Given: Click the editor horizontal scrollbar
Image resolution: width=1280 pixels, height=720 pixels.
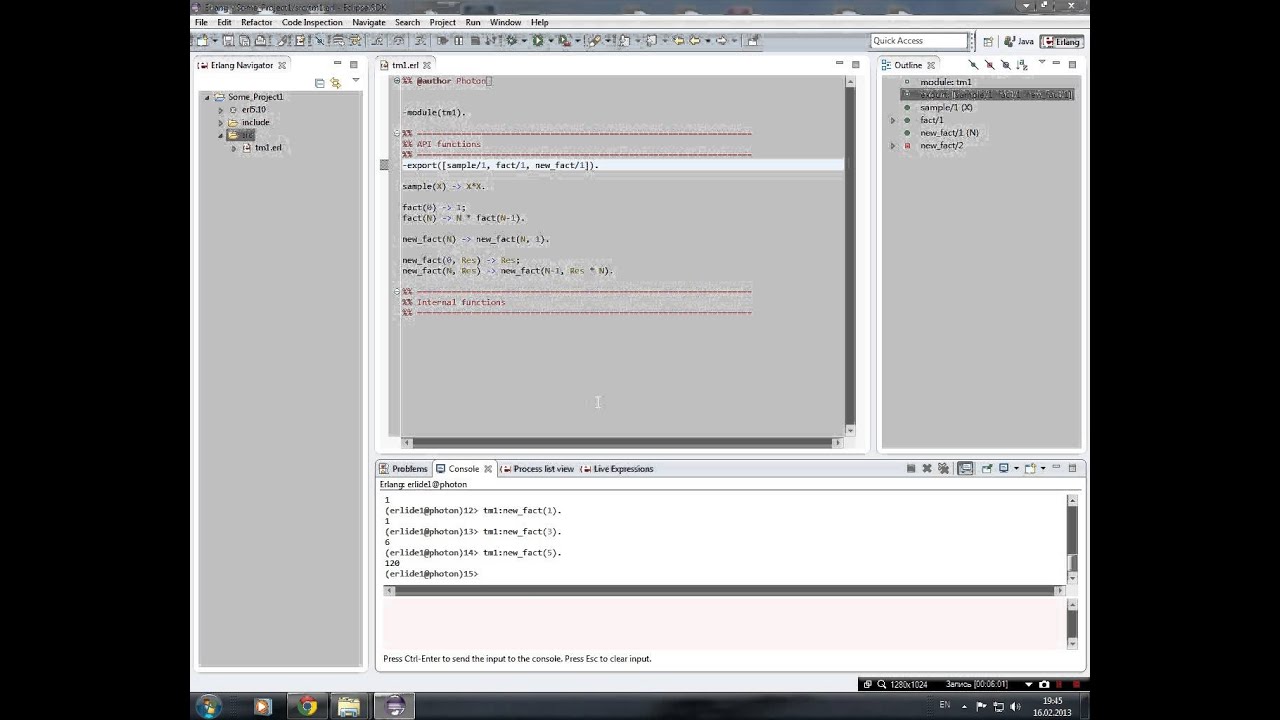Looking at the screenshot, I should (x=620, y=442).
